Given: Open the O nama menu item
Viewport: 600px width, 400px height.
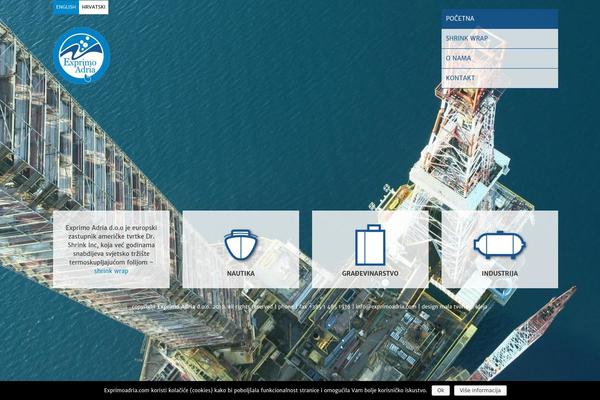Looking at the screenshot, I should tap(499, 59).
